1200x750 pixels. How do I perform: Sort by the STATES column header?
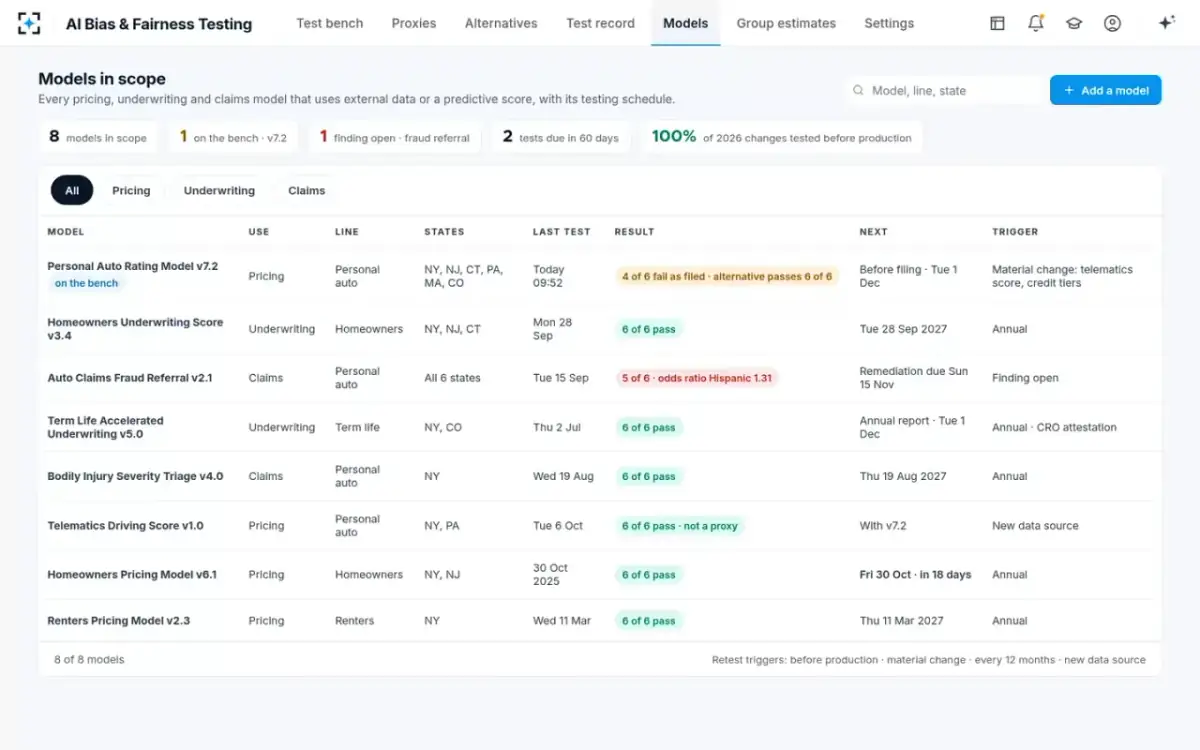pyautogui.click(x=444, y=231)
